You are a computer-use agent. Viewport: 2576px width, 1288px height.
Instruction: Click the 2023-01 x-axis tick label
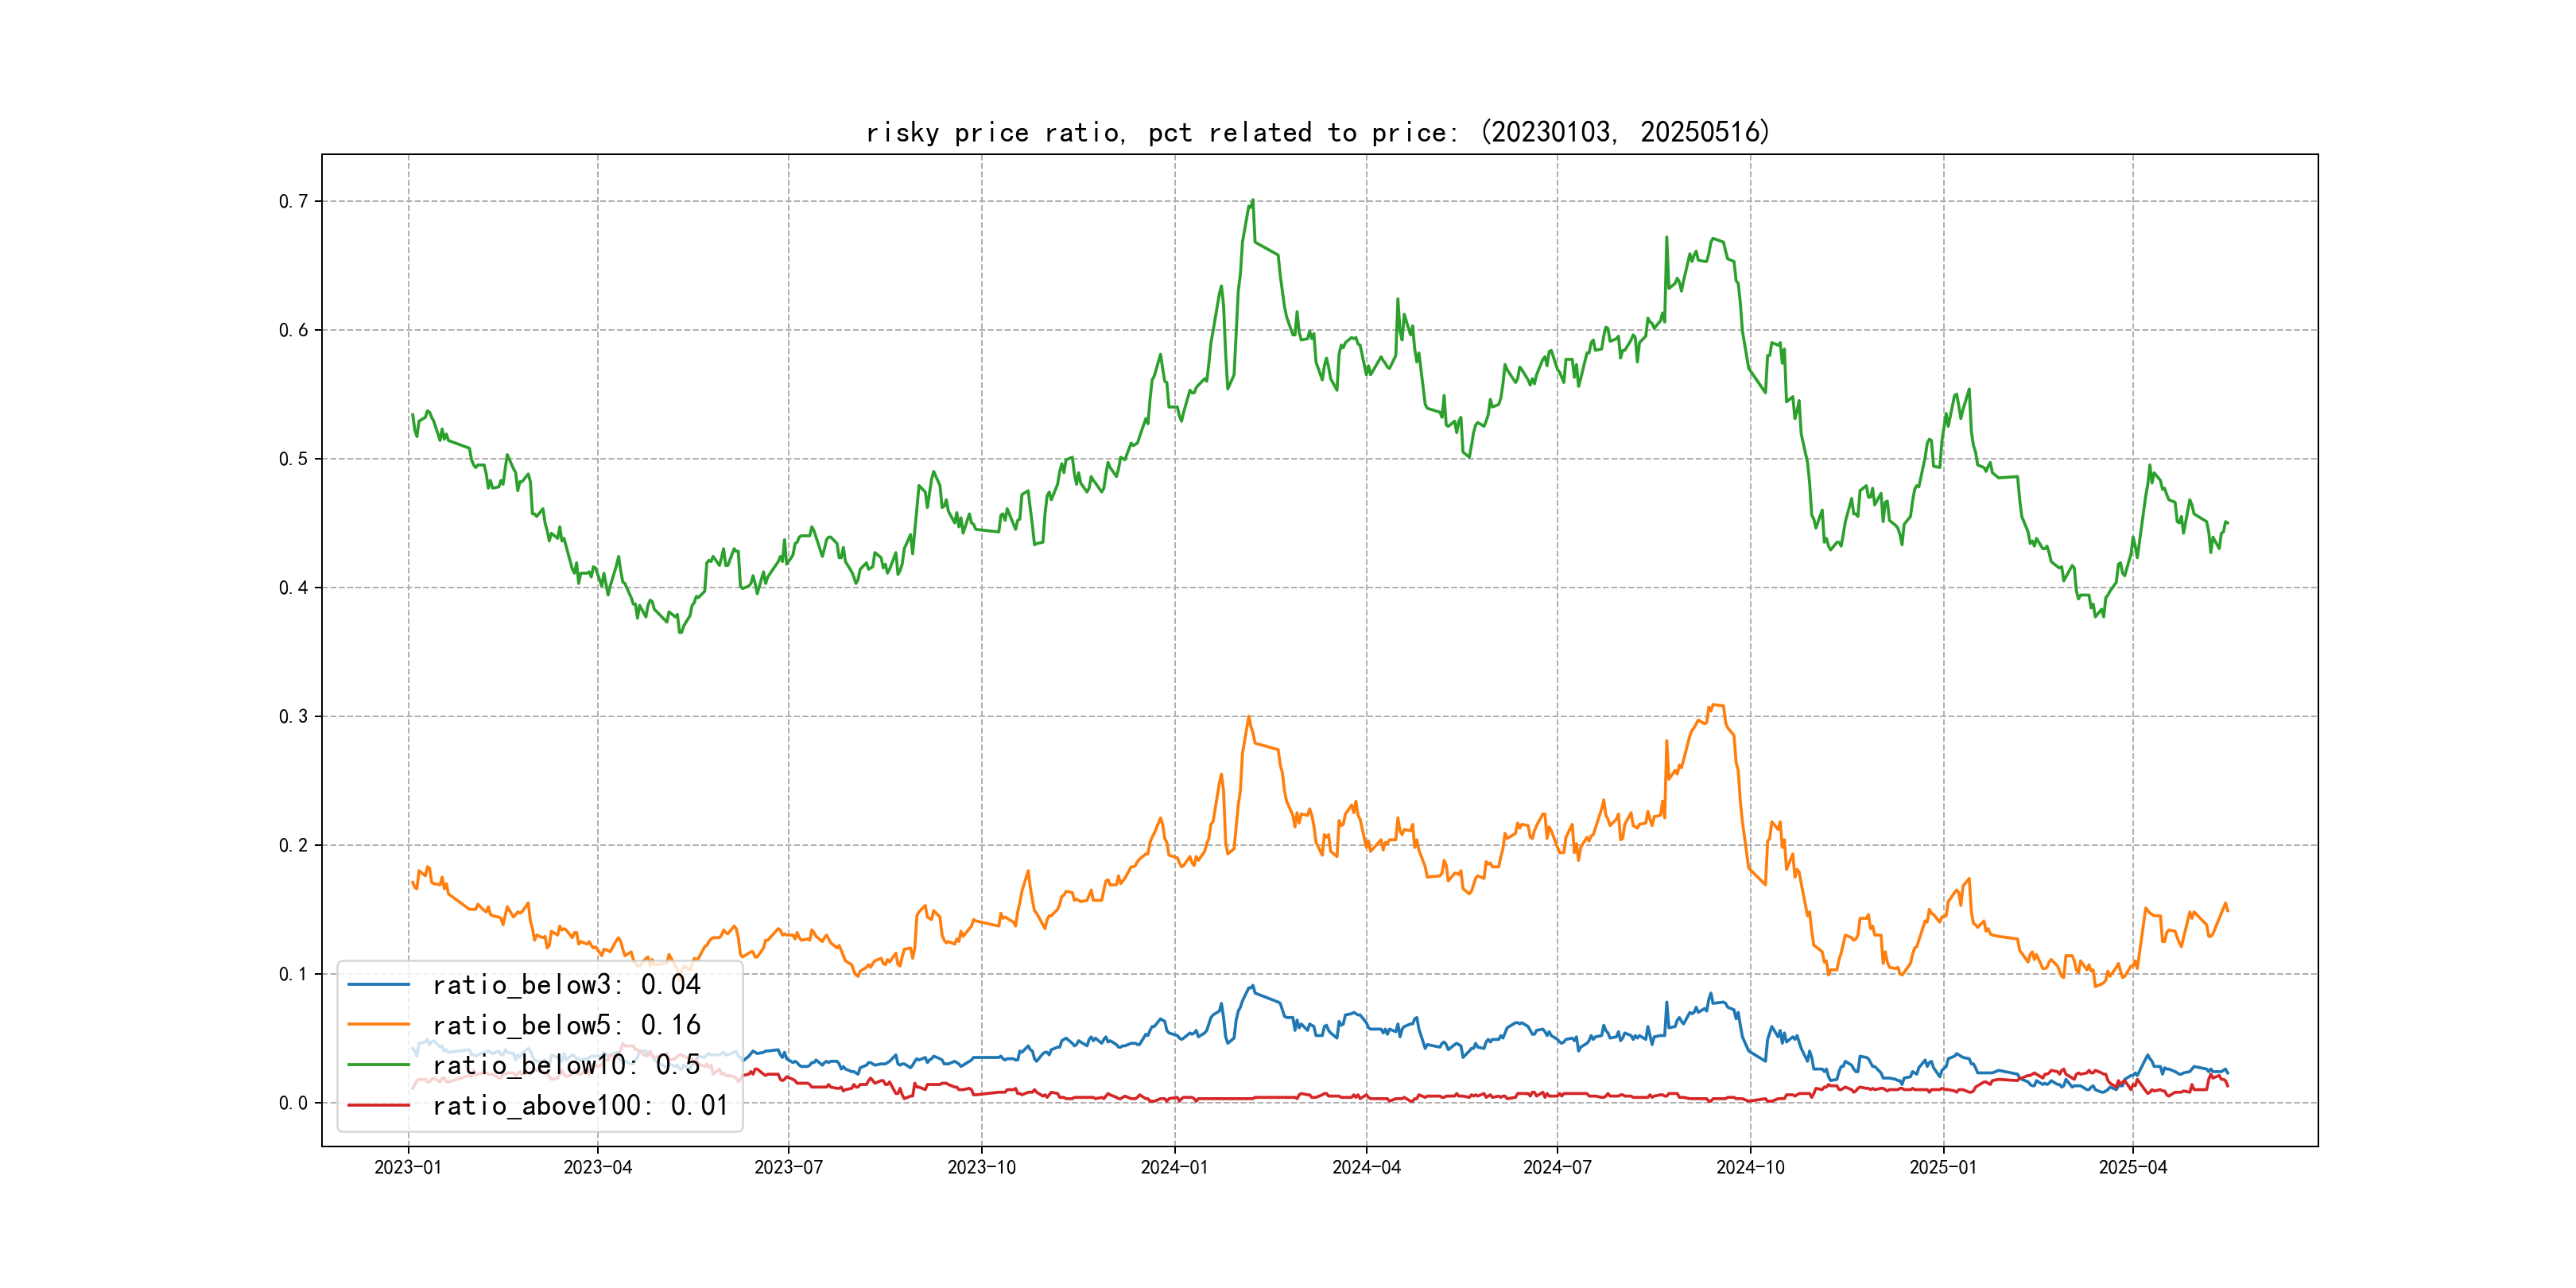coord(408,1167)
